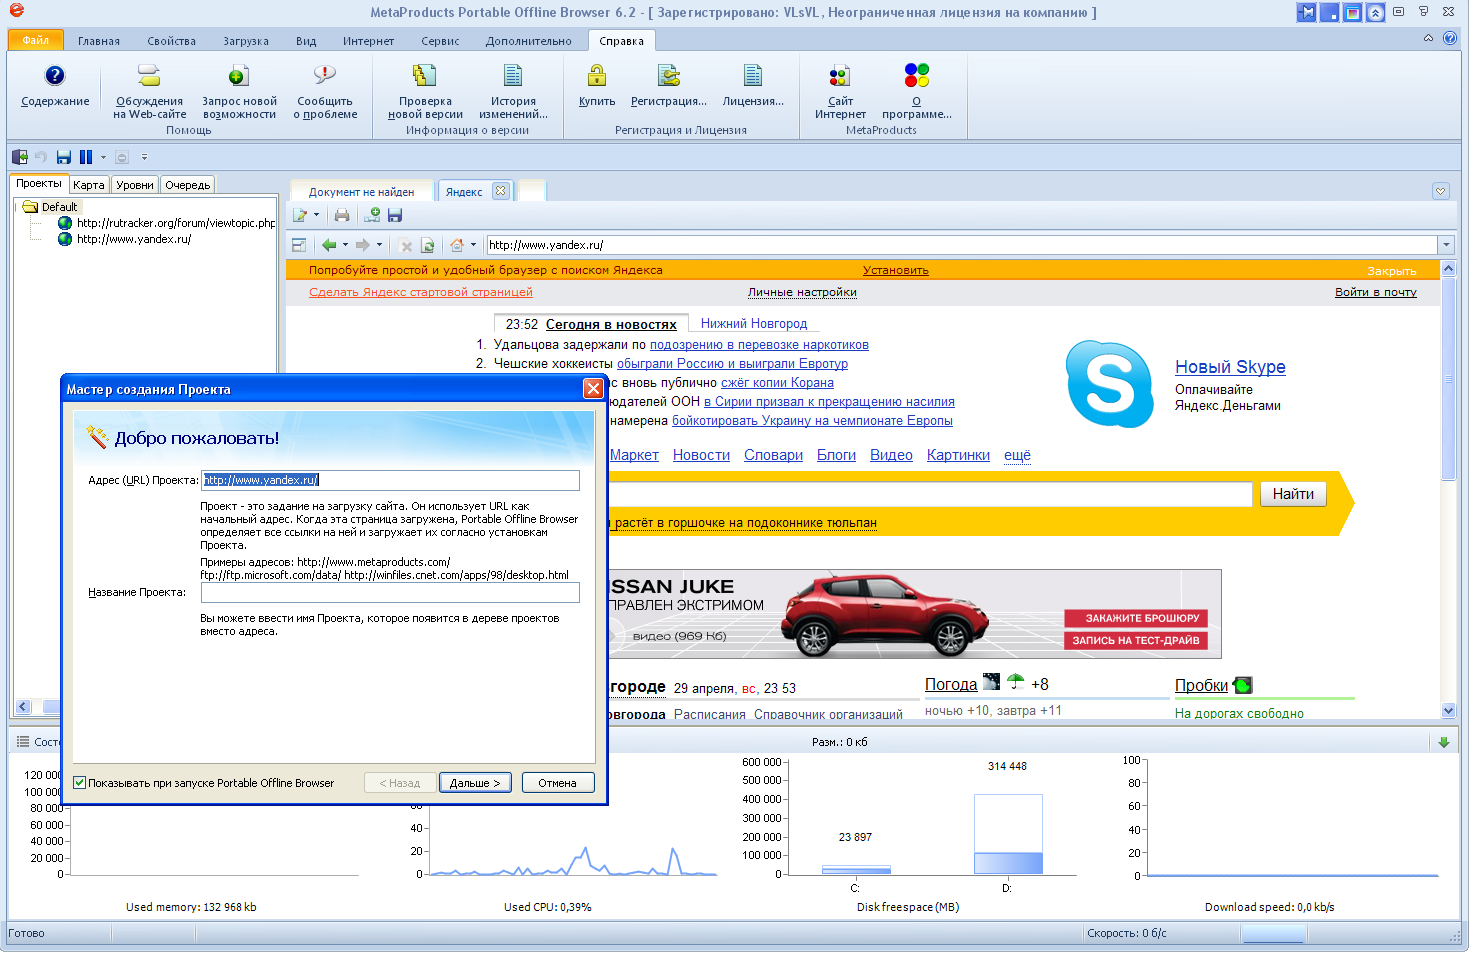Open the home icon dropdown arrow
The height and width of the screenshot is (953, 1469).
pyautogui.click(x=473, y=245)
